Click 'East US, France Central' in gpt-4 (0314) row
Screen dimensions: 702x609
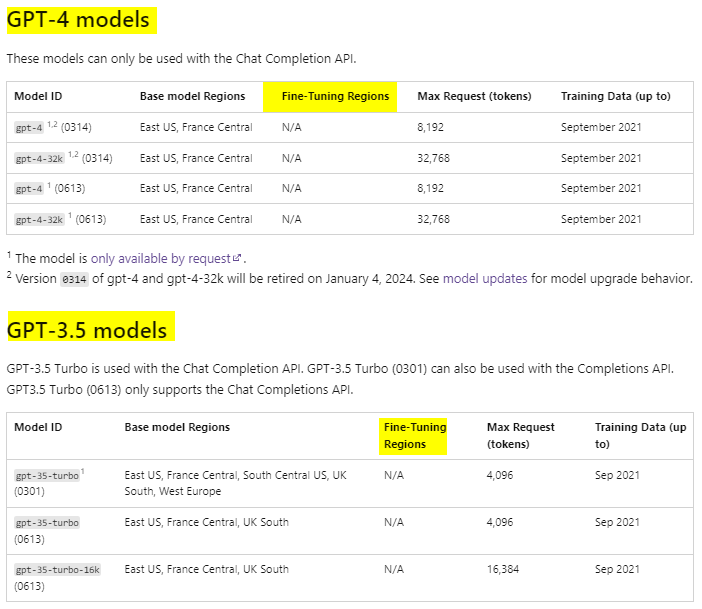[196, 127]
